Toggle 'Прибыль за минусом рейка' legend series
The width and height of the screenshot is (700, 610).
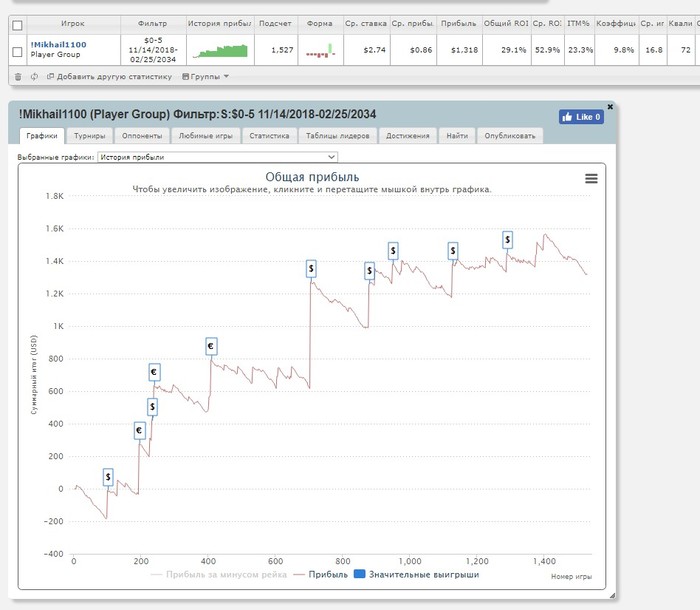click(x=219, y=574)
